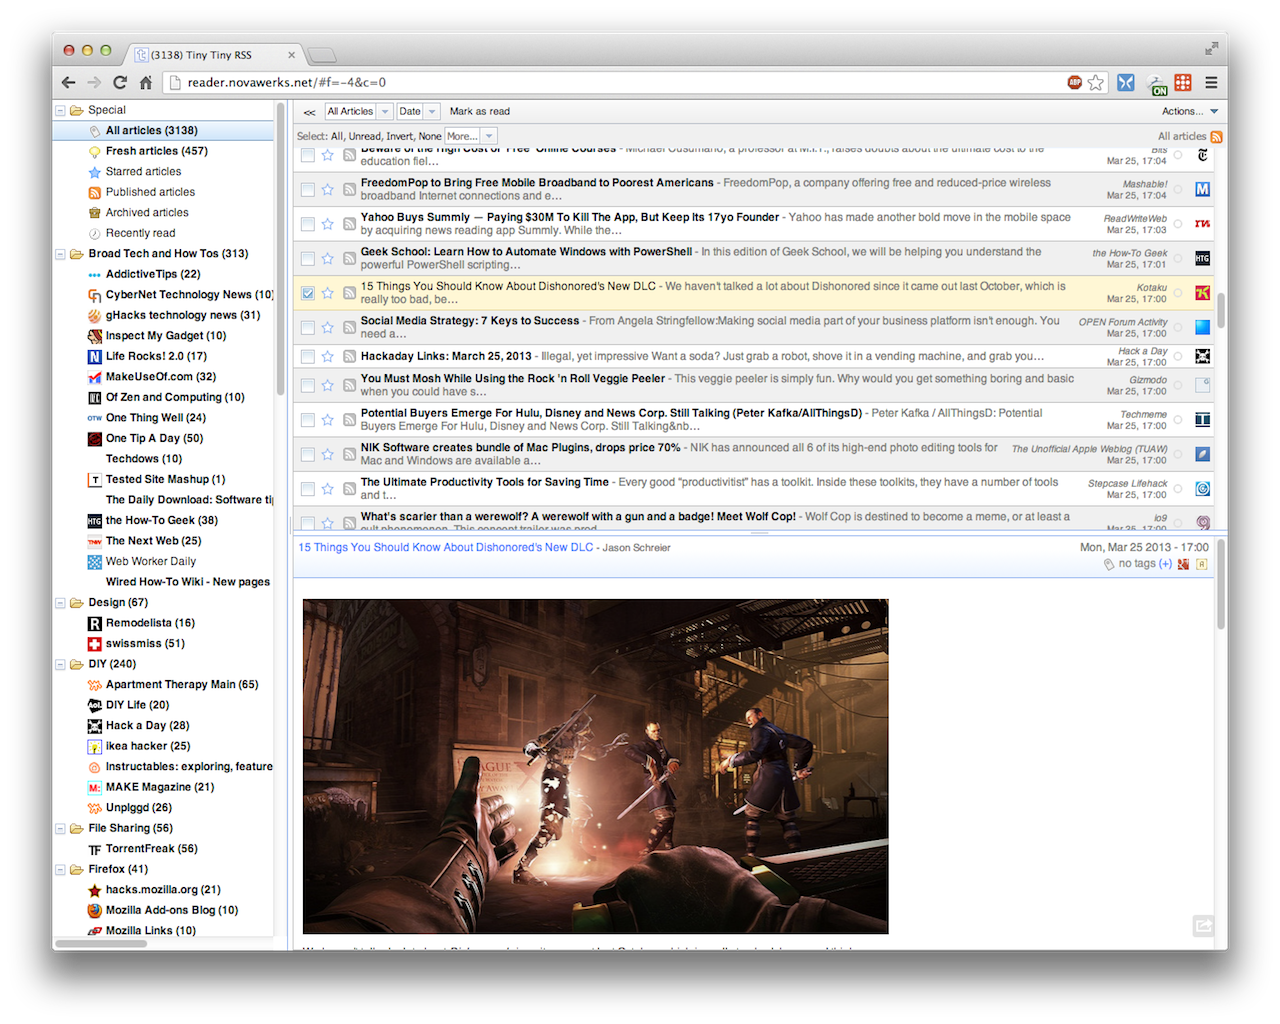Collapse the feed list with << icon
The height and width of the screenshot is (1024, 1280).
click(x=309, y=112)
